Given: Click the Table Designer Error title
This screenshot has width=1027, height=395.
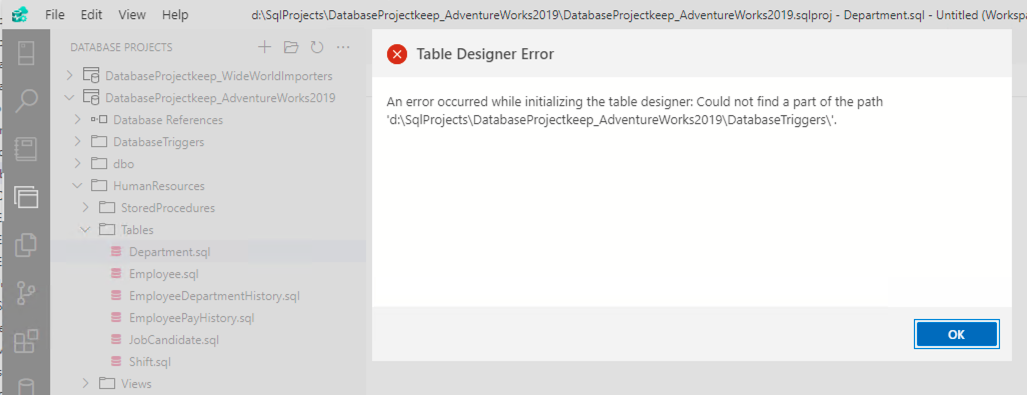Looking at the screenshot, I should coord(485,54).
